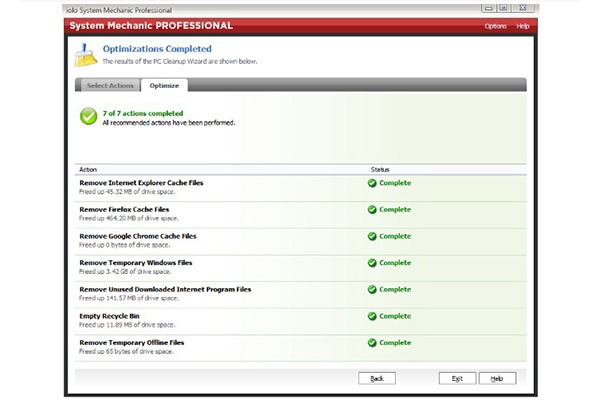Click 'Freed up 0 bytes of drive space' text
The width and height of the screenshot is (600, 400).
pyautogui.click(x=124, y=245)
